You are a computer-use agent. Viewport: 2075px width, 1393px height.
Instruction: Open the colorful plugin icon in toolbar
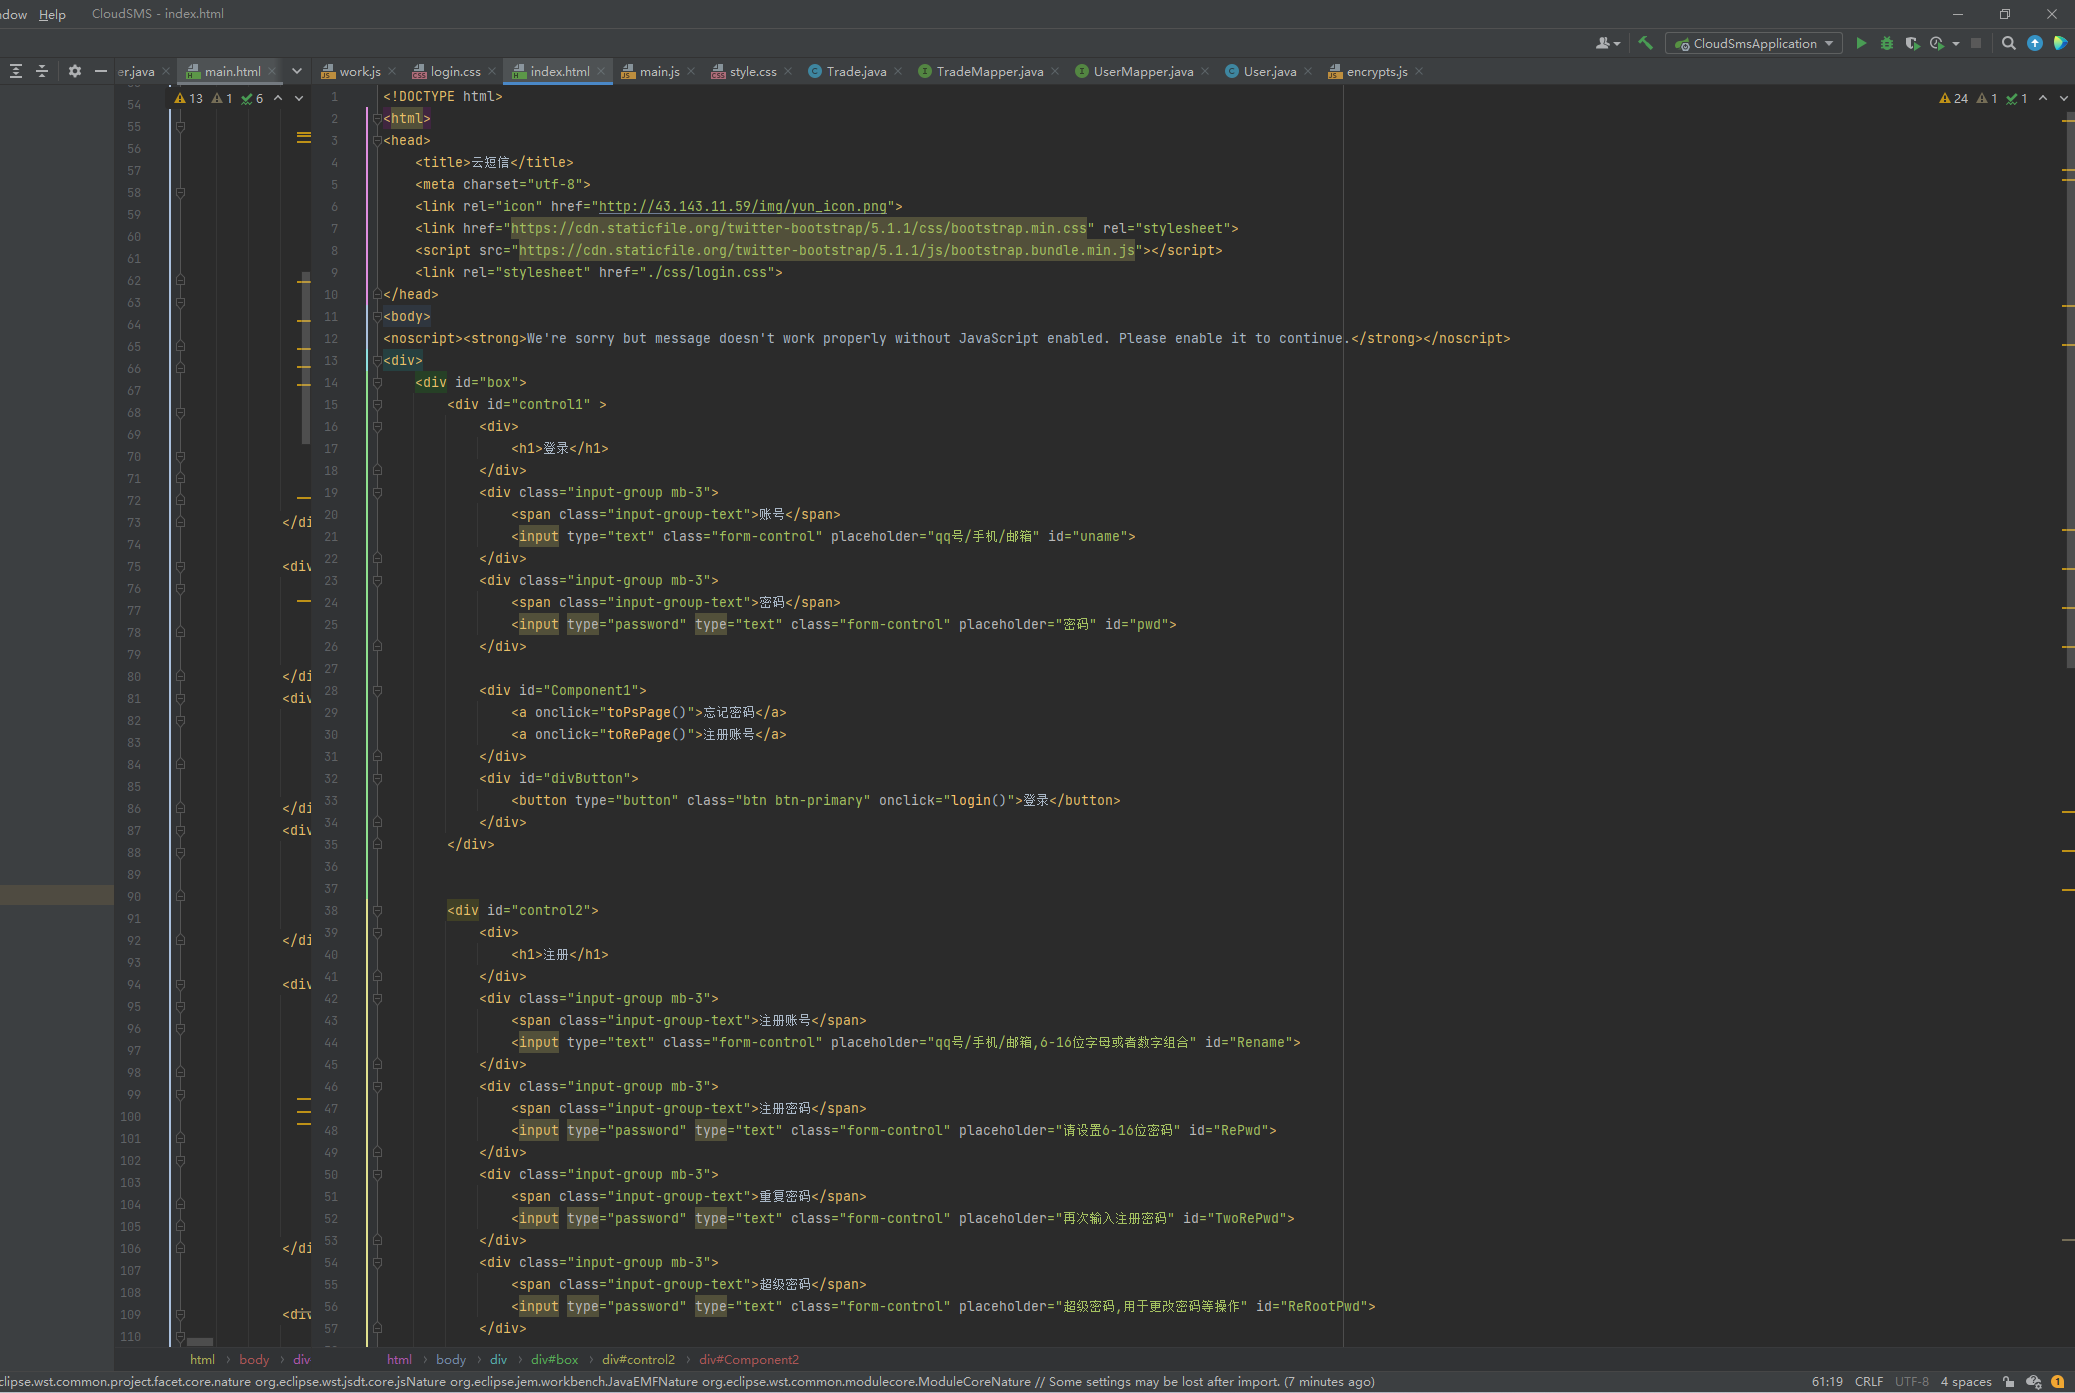[2060, 43]
